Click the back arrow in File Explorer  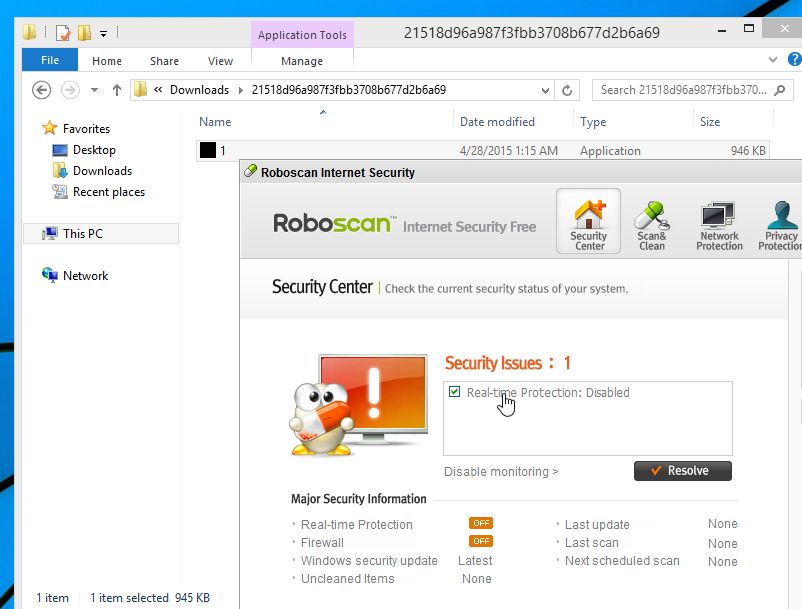(41, 90)
